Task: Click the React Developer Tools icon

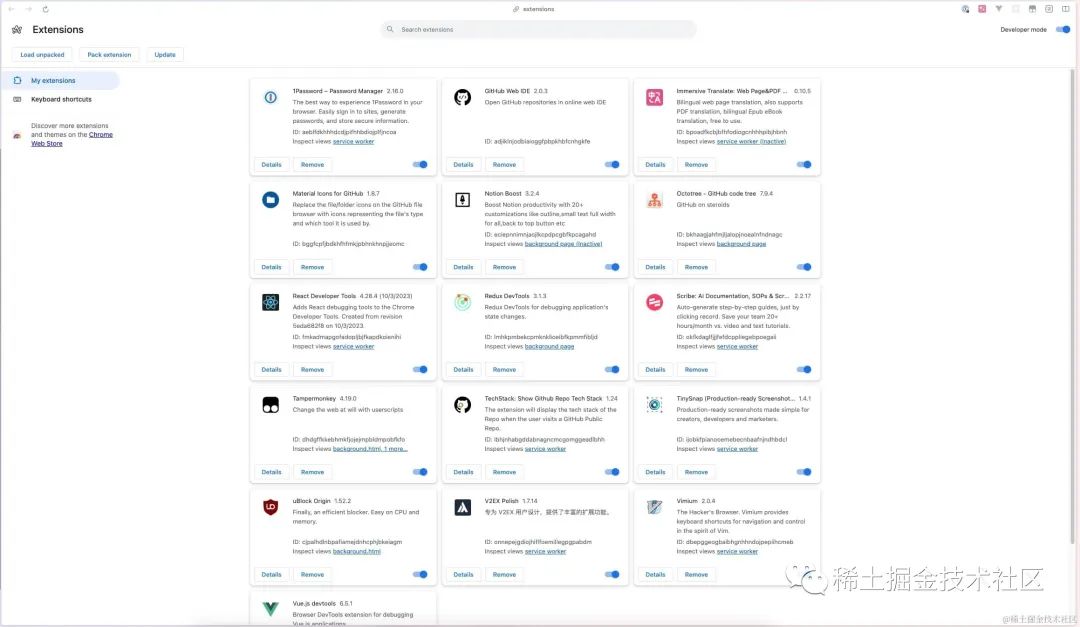Action: point(270,302)
